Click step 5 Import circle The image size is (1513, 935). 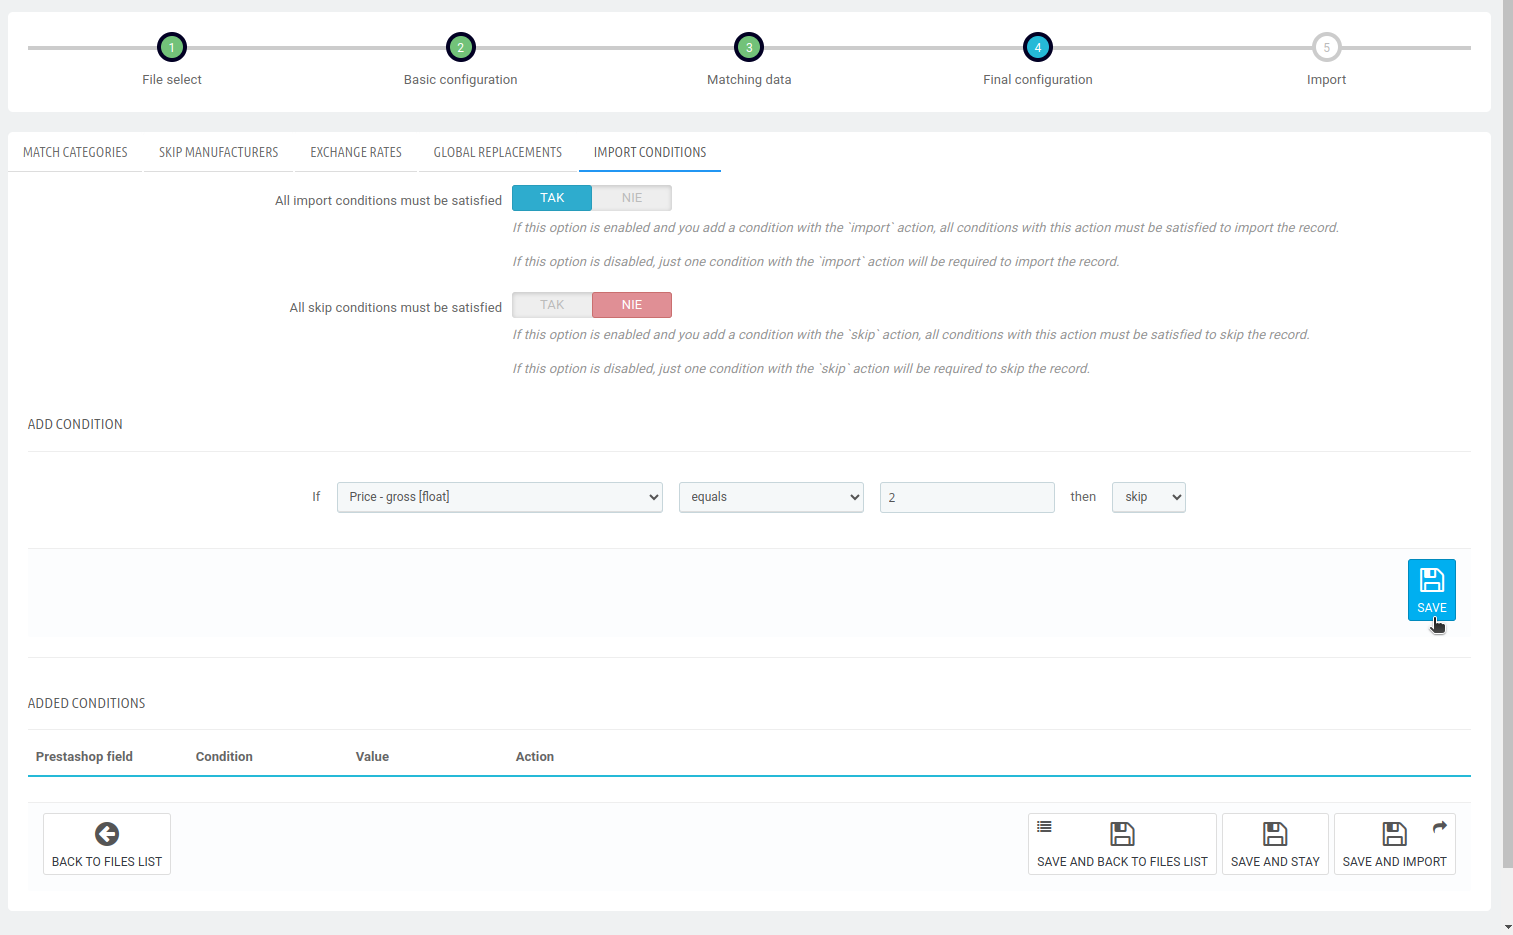1327,47
